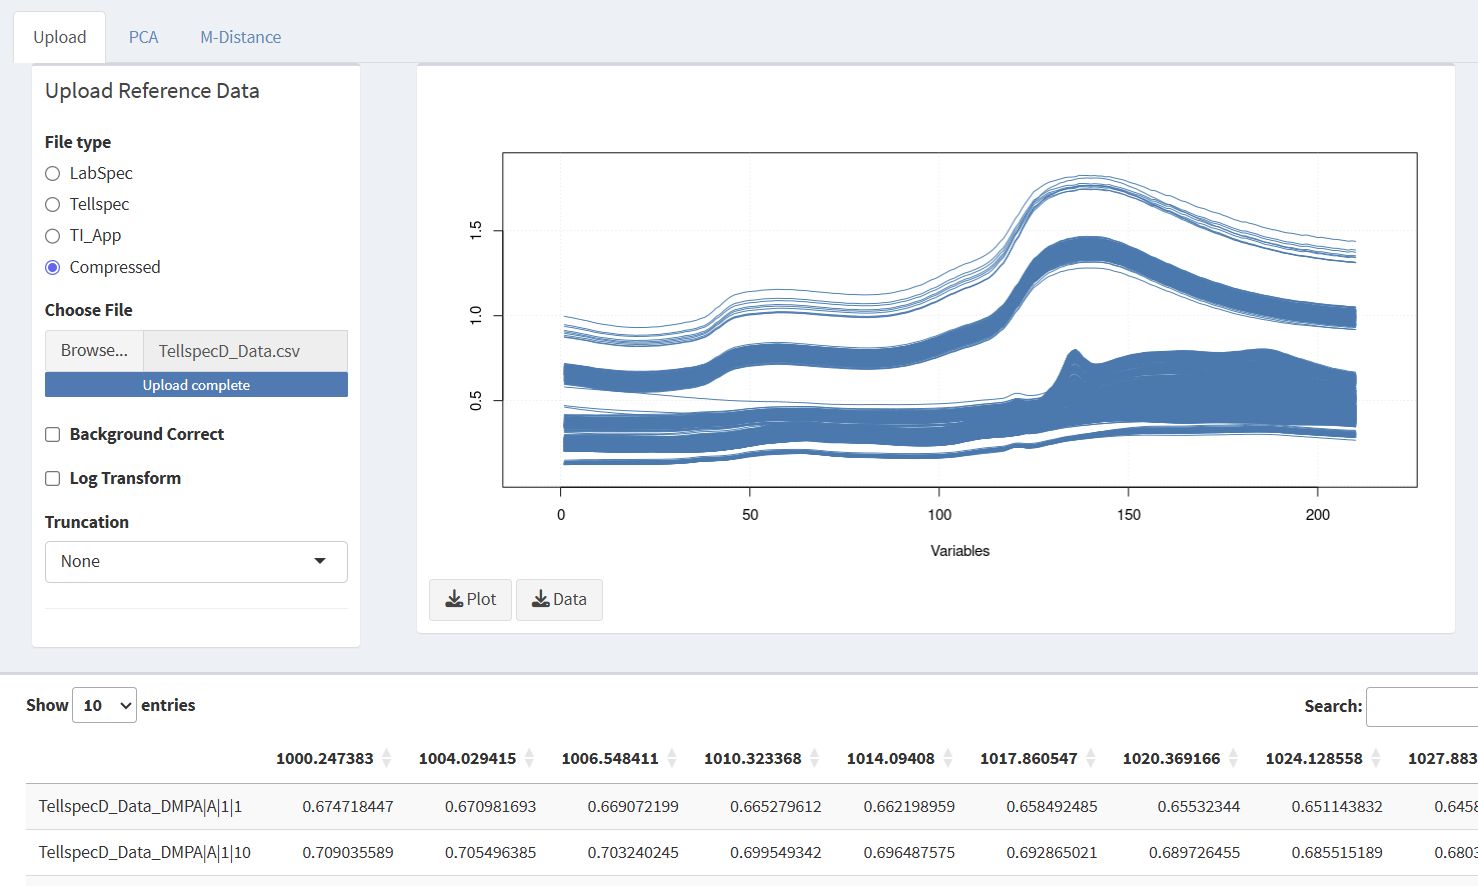Enable the Background Correct checkbox
This screenshot has height=886, width=1478.
(x=52, y=434)
